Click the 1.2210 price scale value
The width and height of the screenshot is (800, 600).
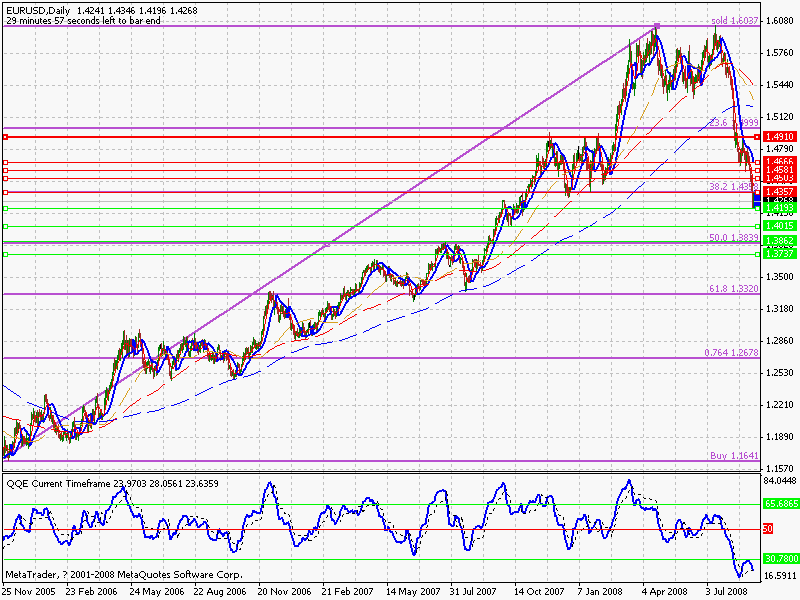pyautogui.click(x=780, y=405)
